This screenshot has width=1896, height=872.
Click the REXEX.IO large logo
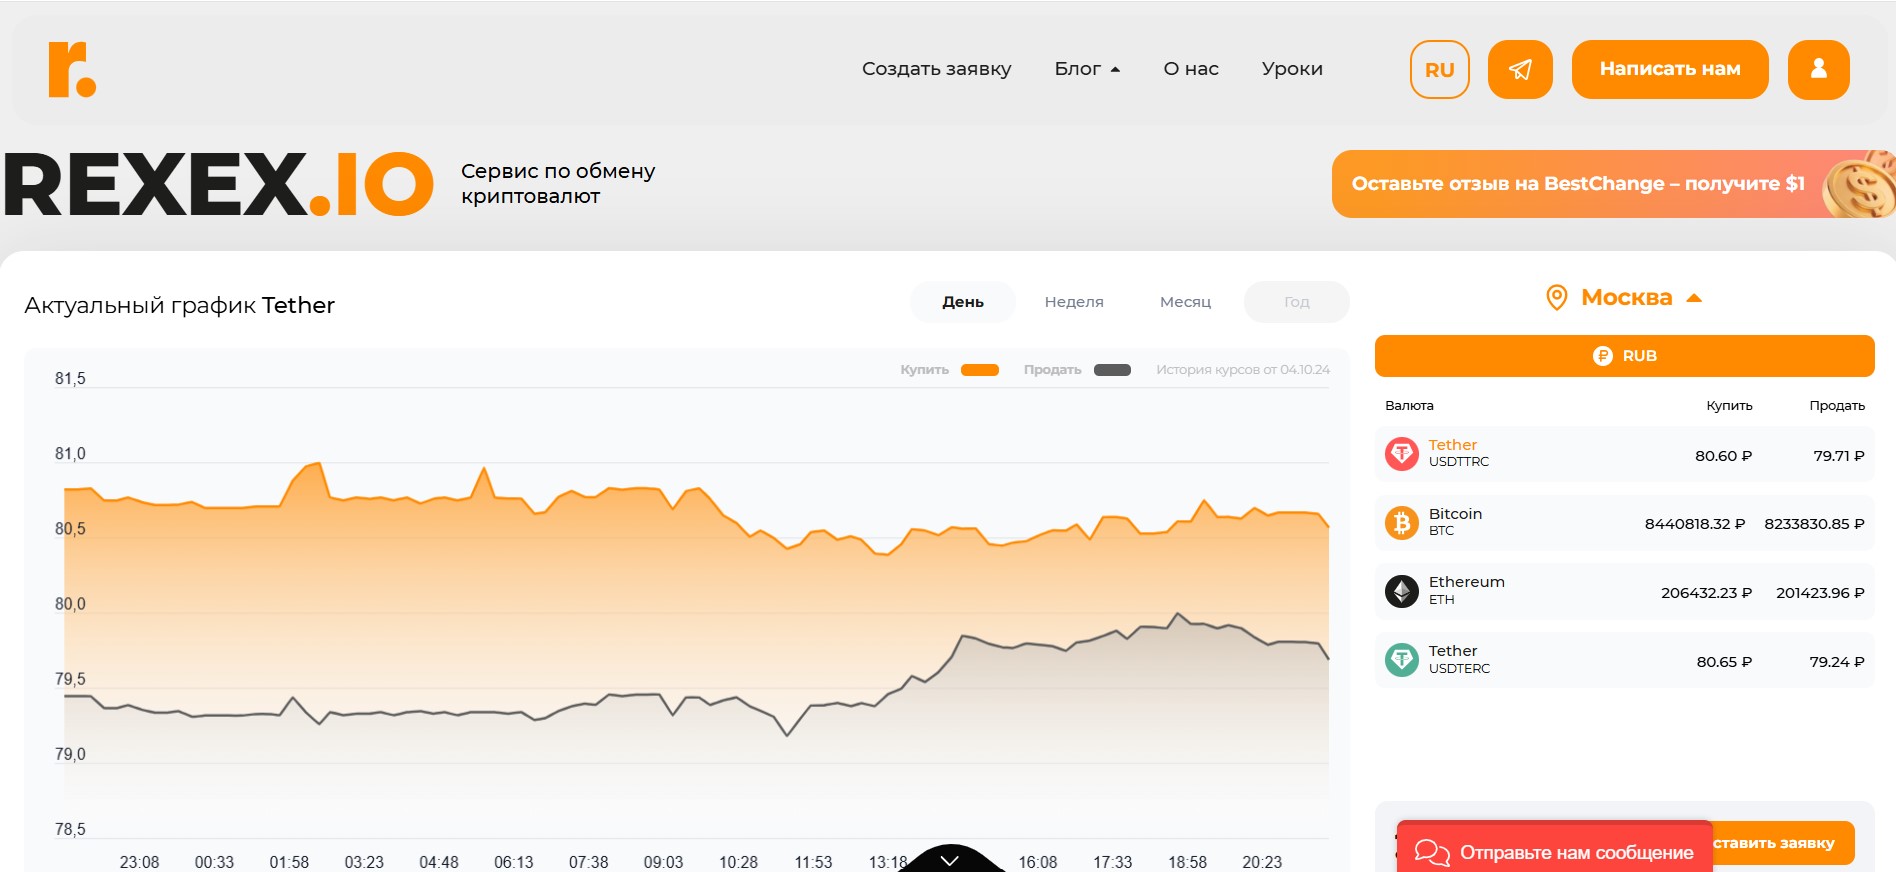click(219, 184)
